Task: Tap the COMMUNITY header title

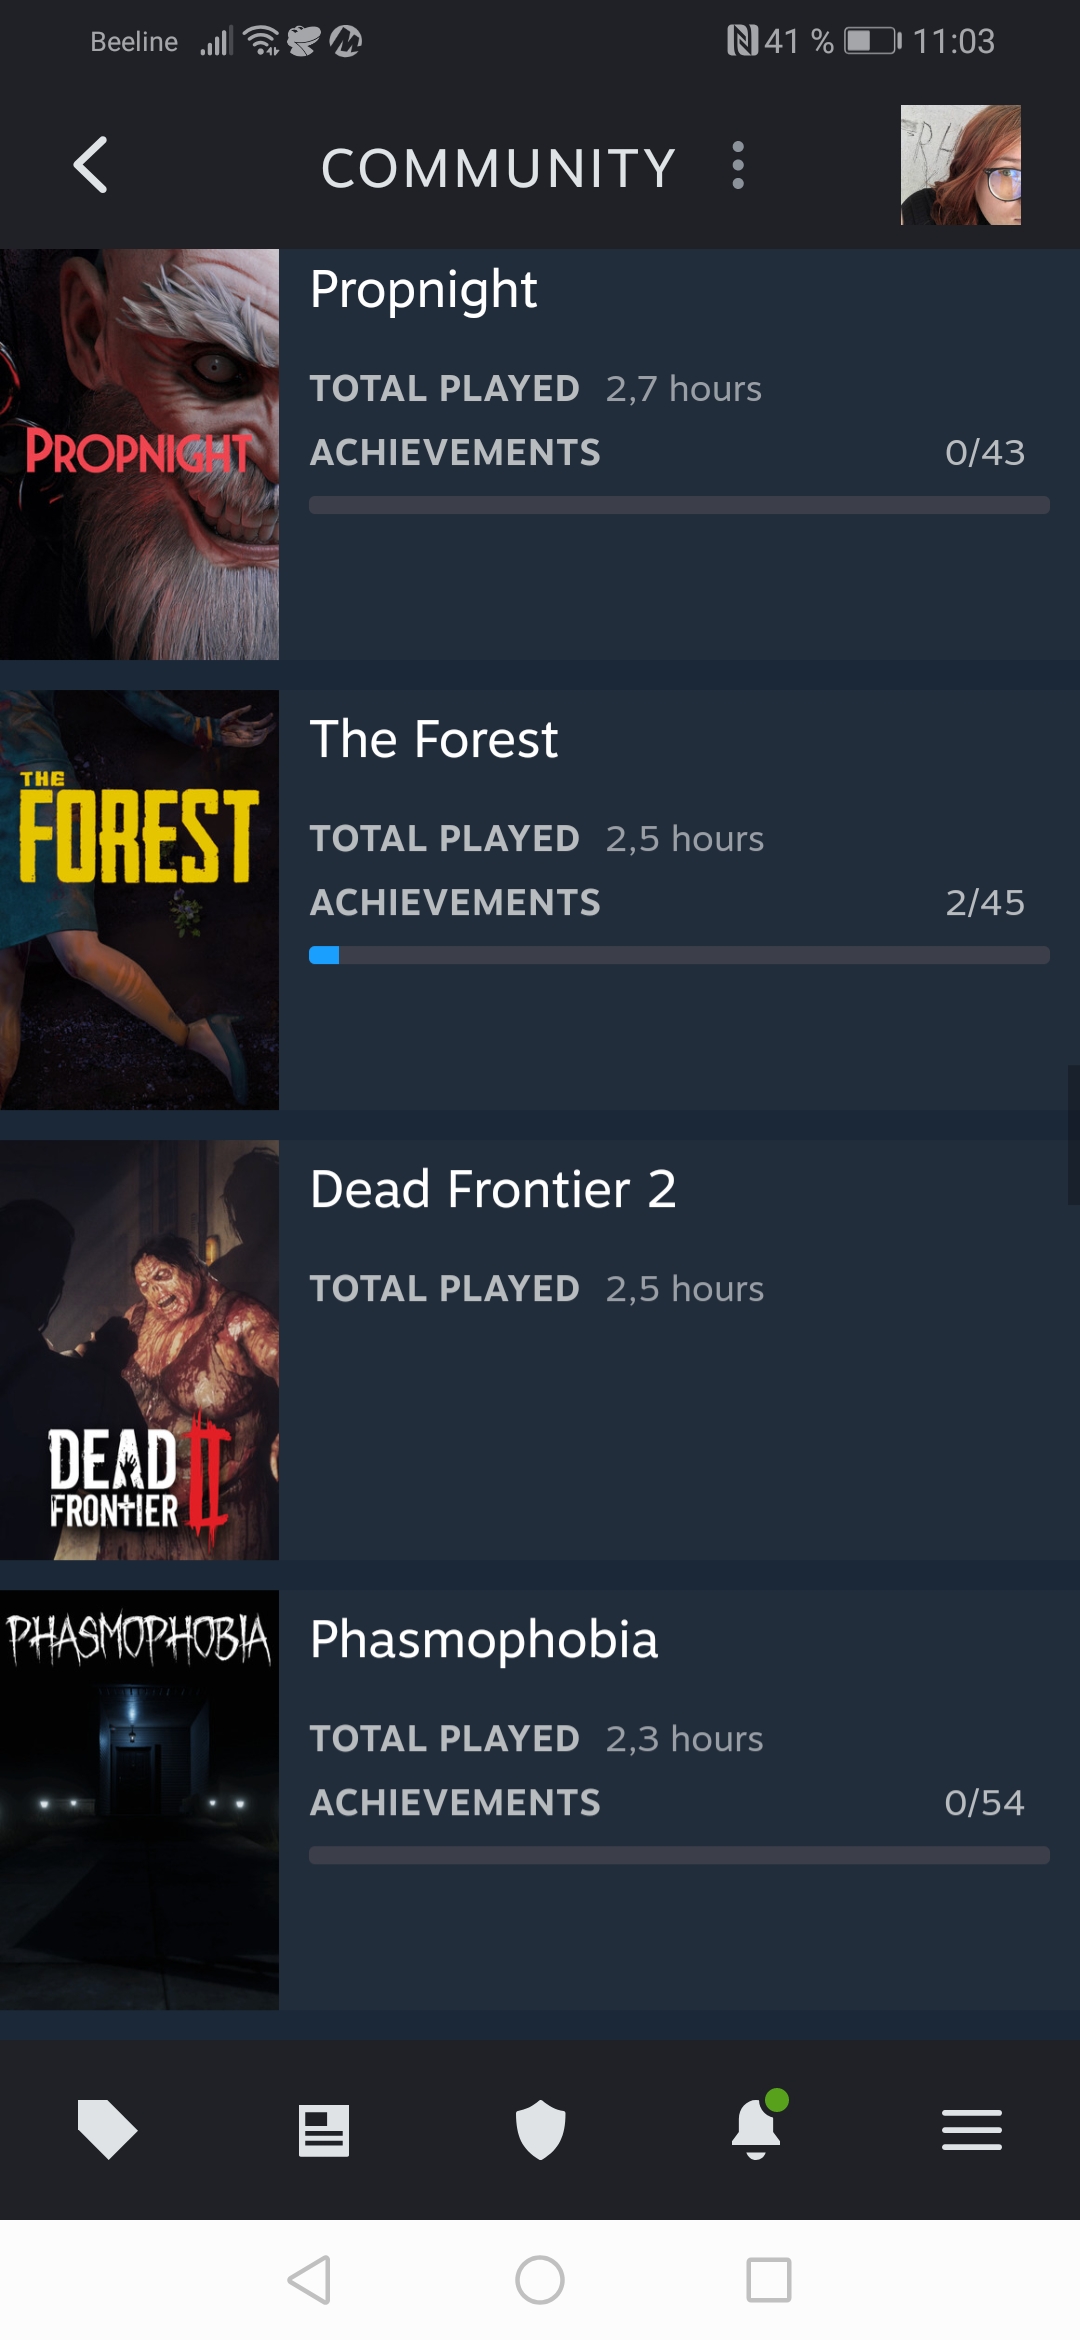Action: point(498,167)
